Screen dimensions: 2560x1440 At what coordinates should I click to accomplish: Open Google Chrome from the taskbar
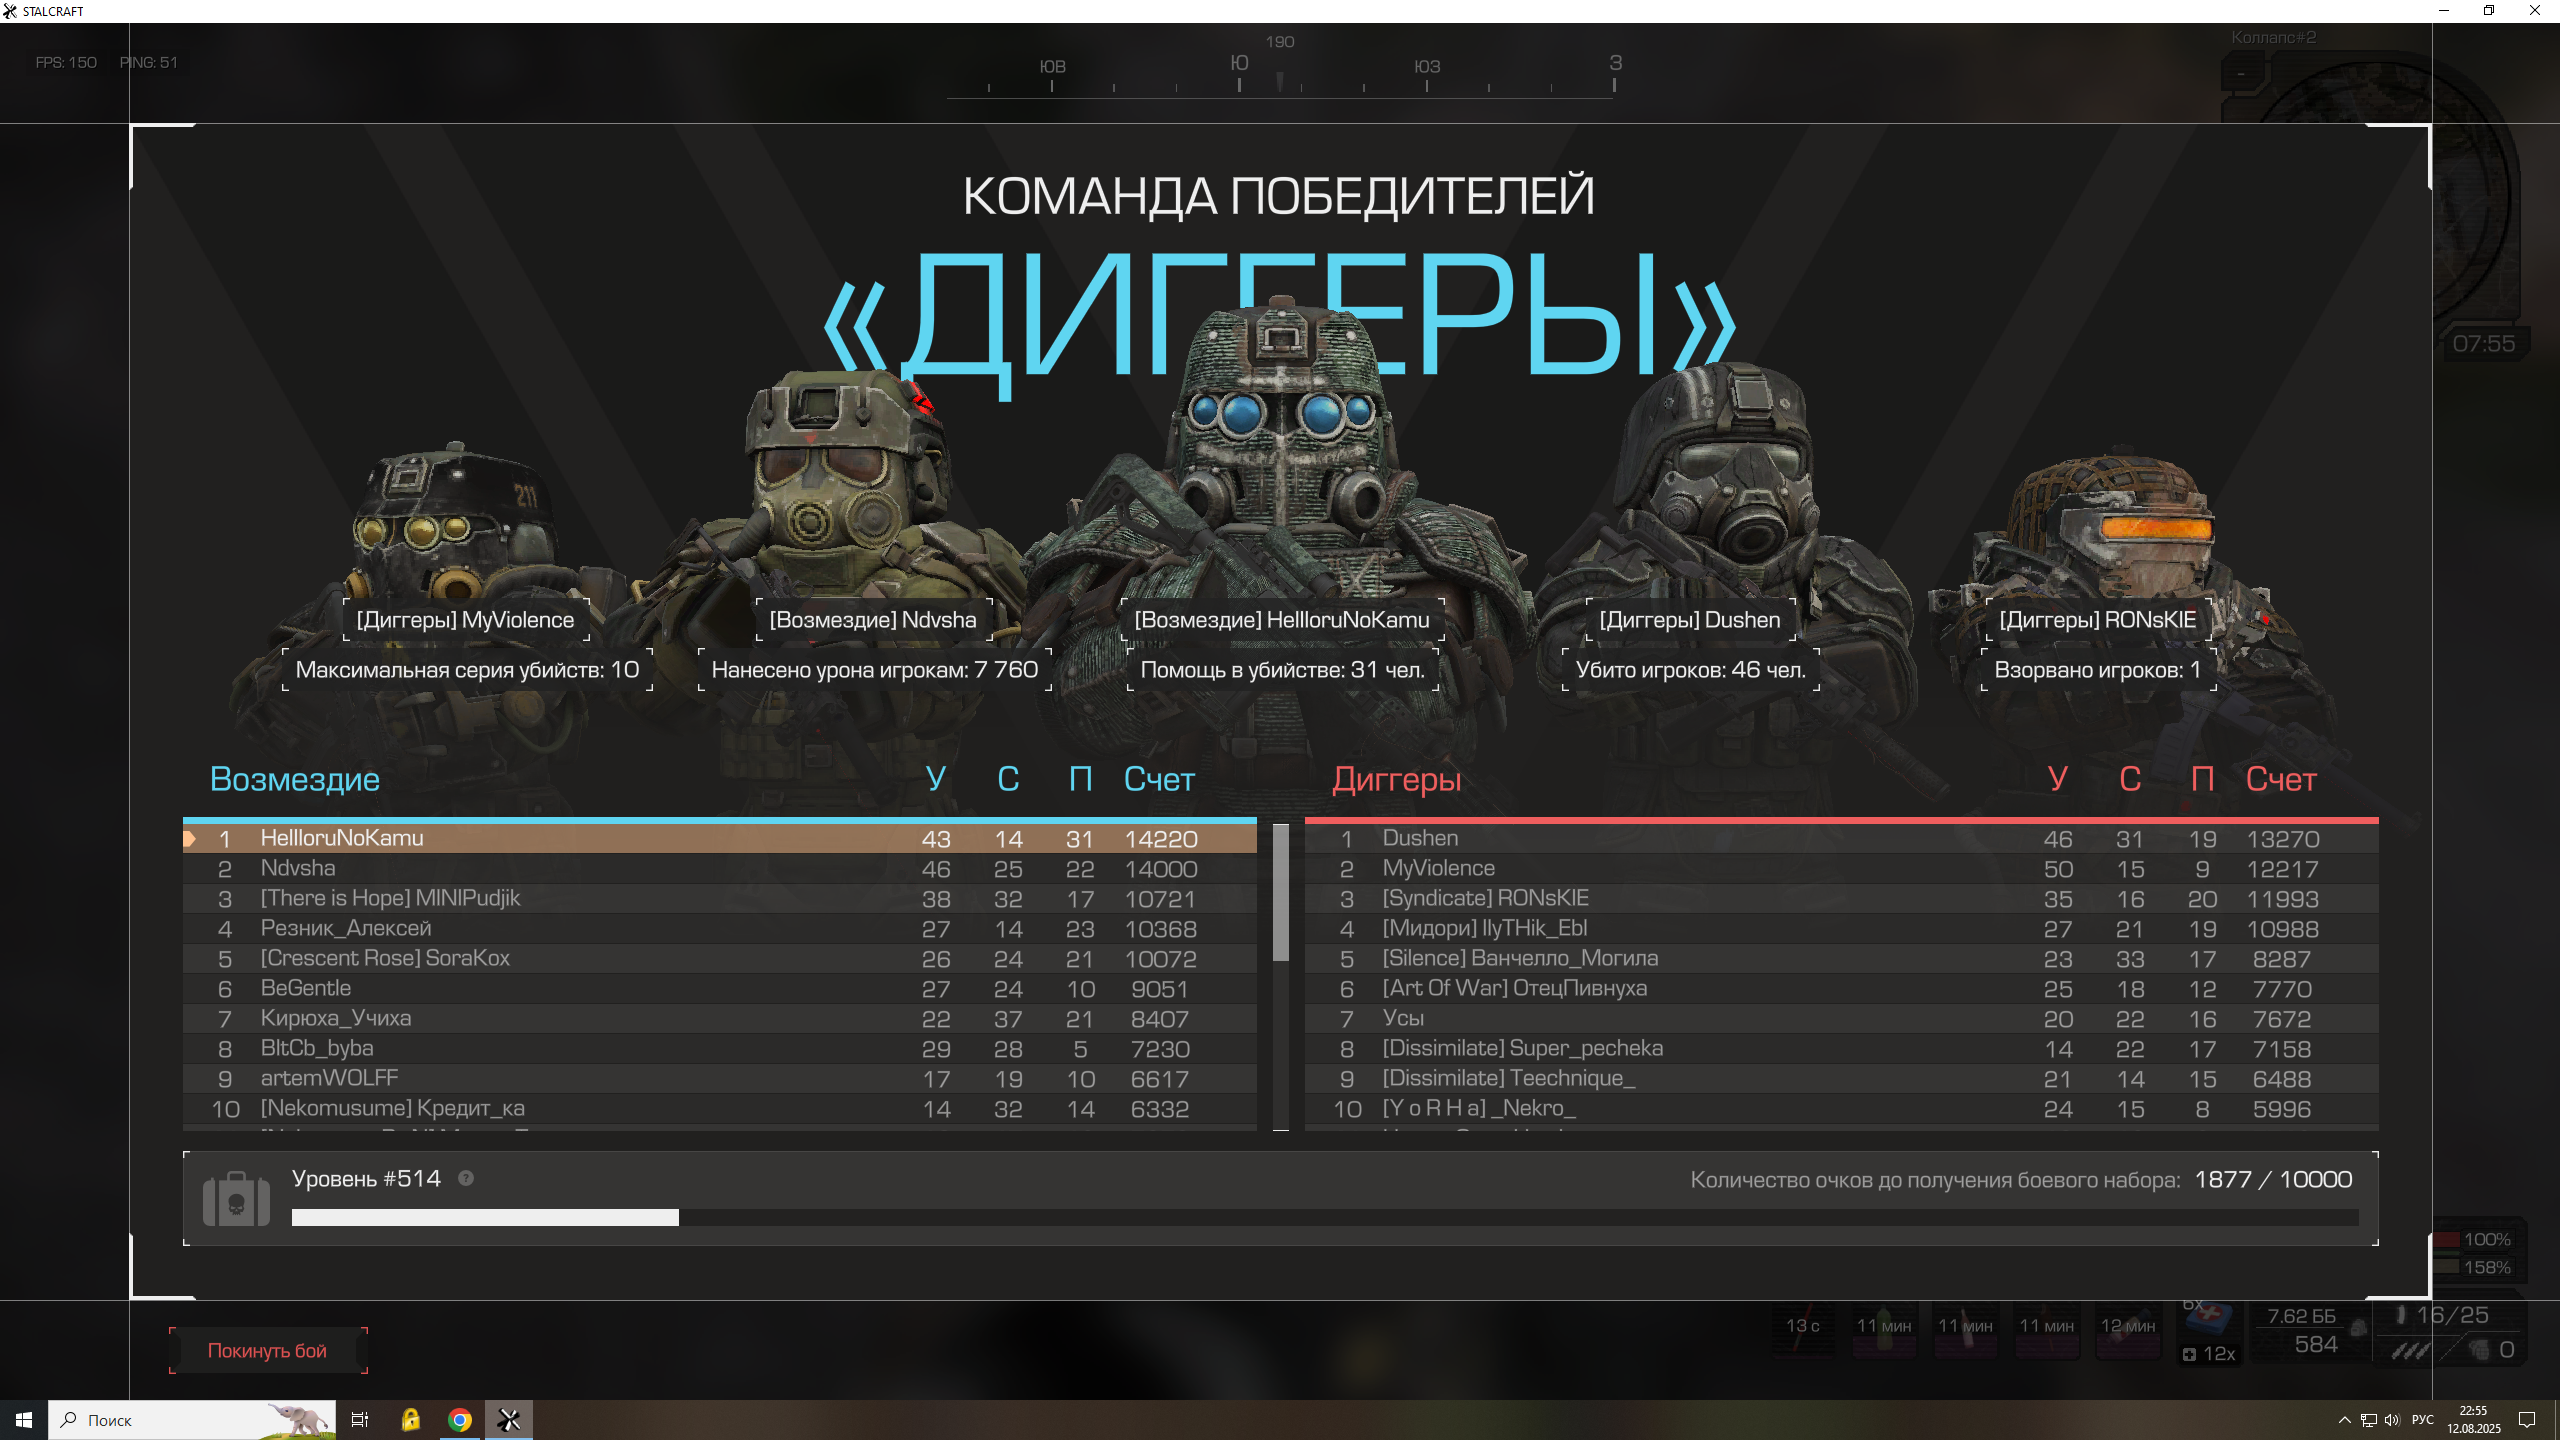[x=460, y=1420]
